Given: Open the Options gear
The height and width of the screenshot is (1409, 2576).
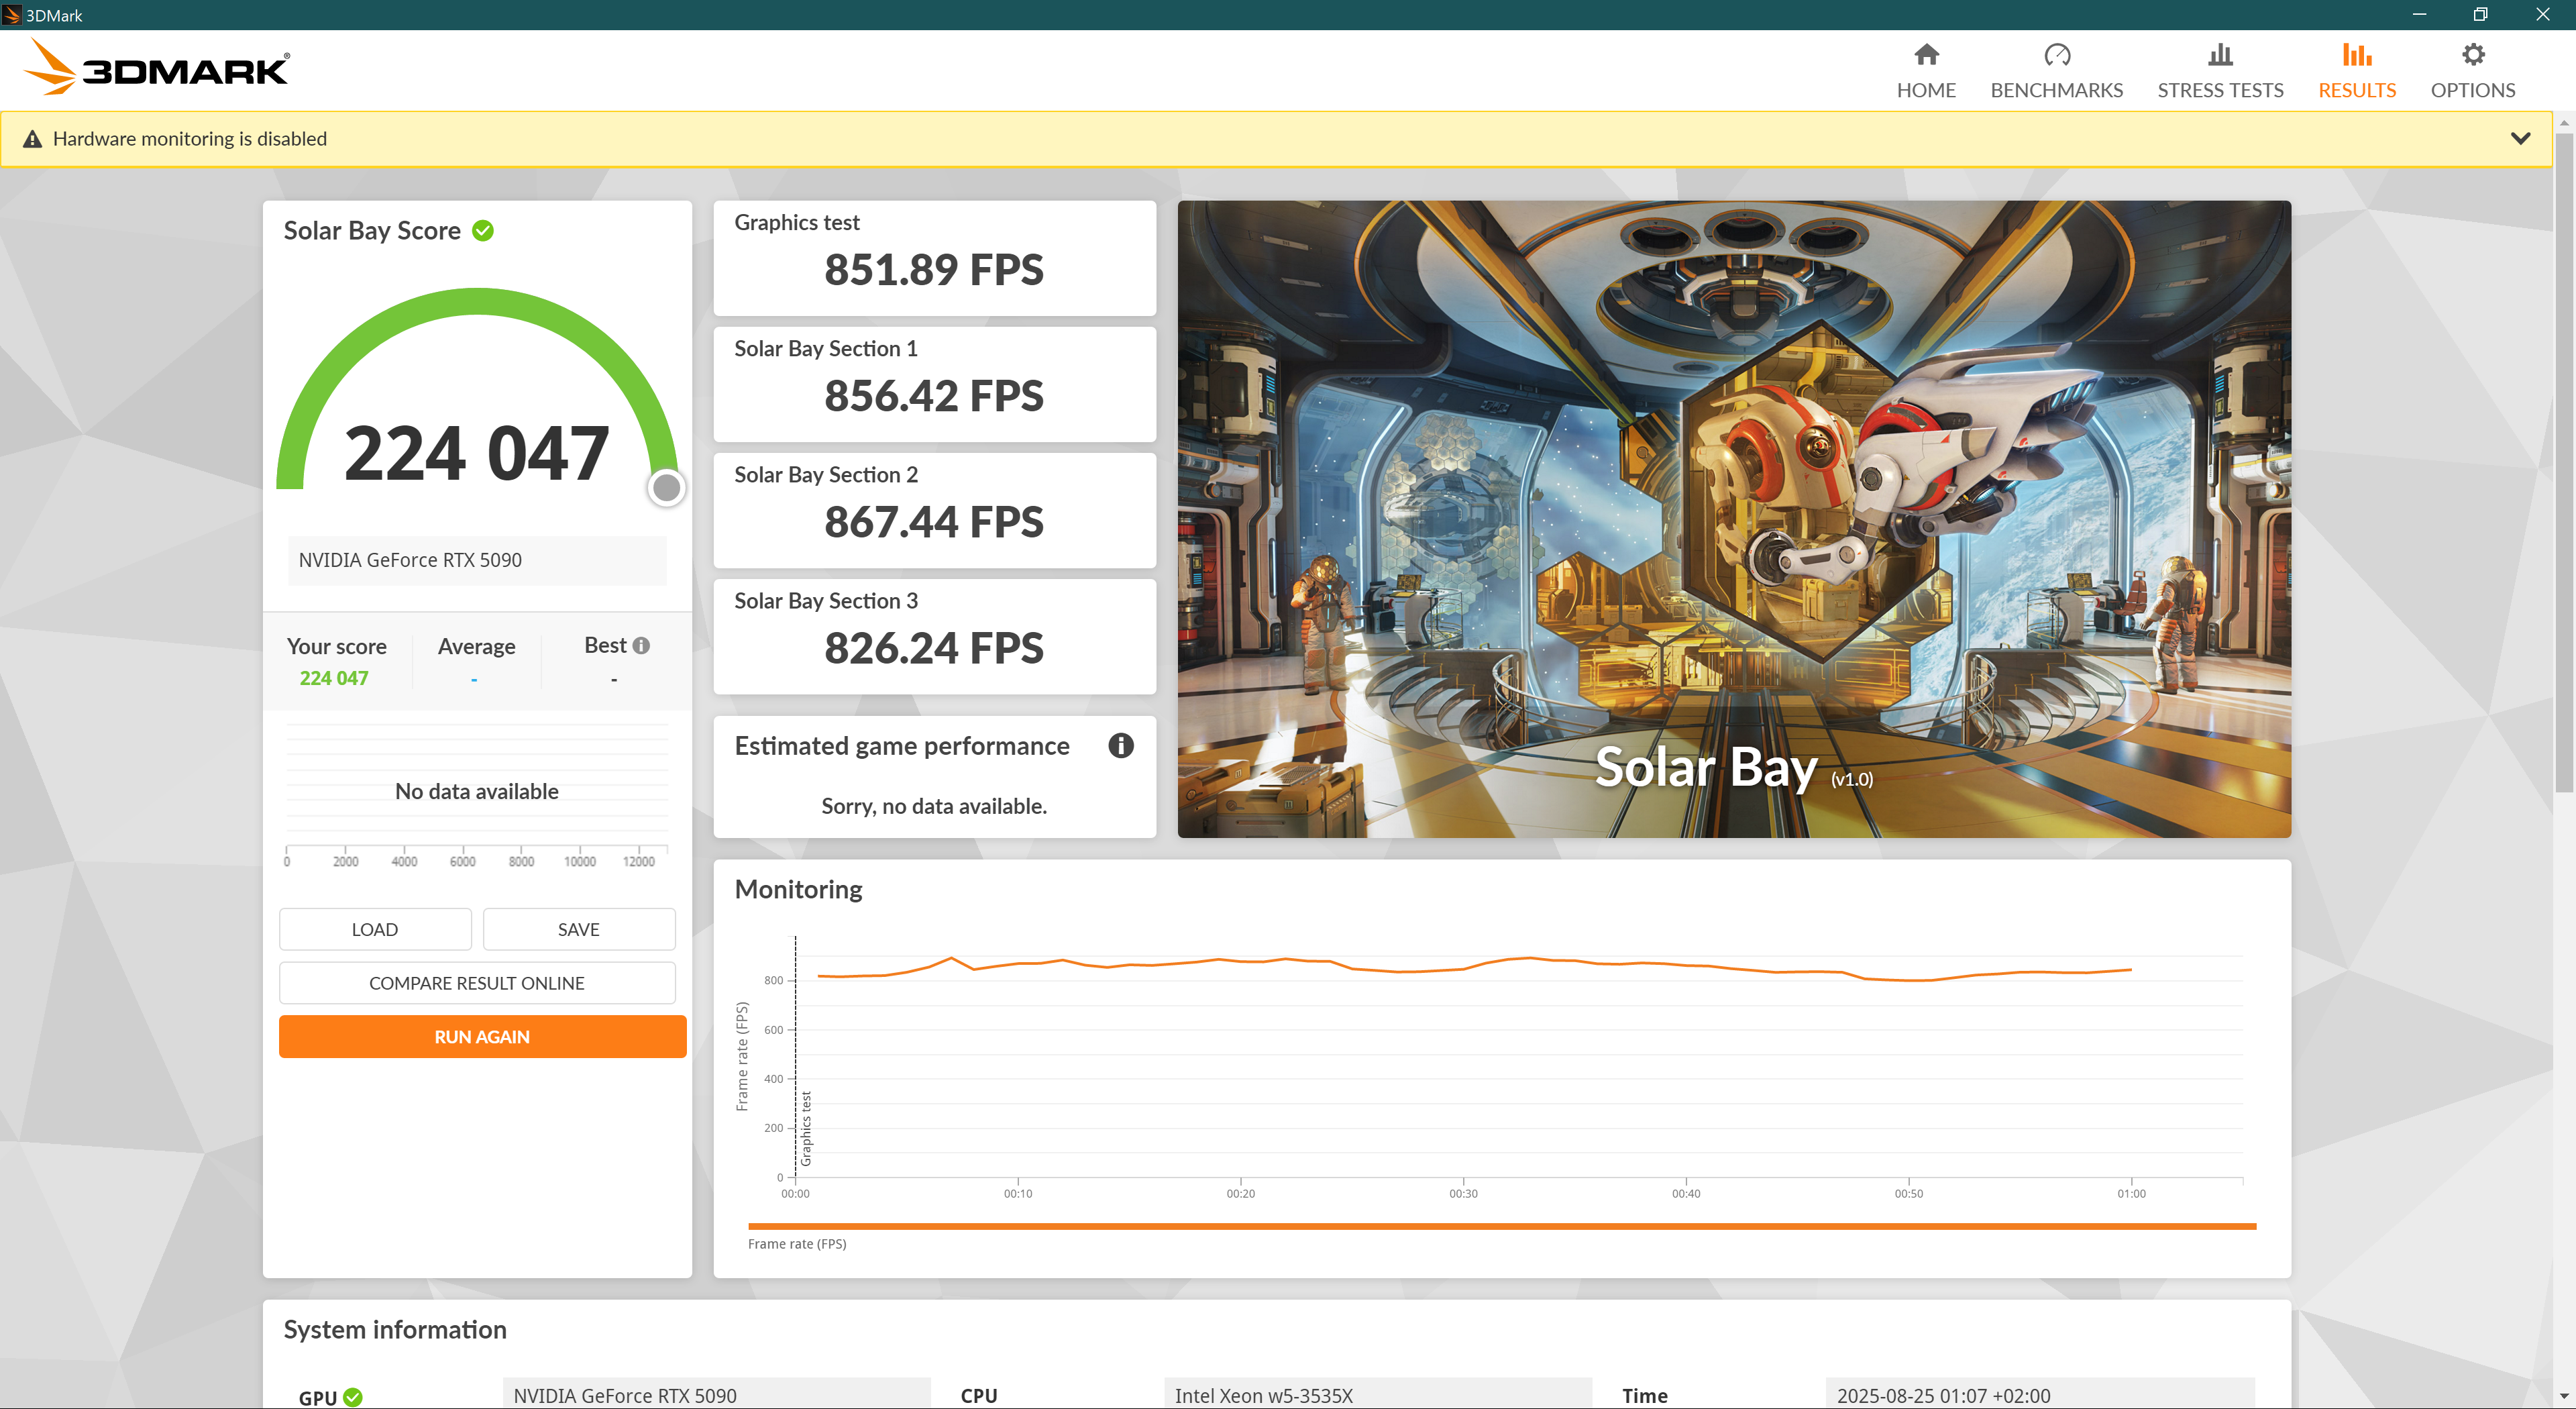Looking at the screenshot, I should [x=2472, y=71].
